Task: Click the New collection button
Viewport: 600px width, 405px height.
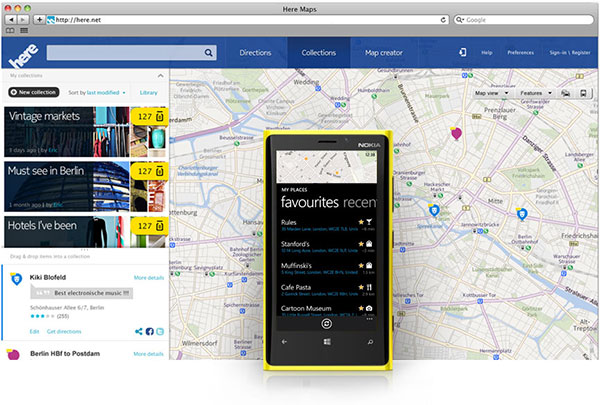Action: coord(34,92)
